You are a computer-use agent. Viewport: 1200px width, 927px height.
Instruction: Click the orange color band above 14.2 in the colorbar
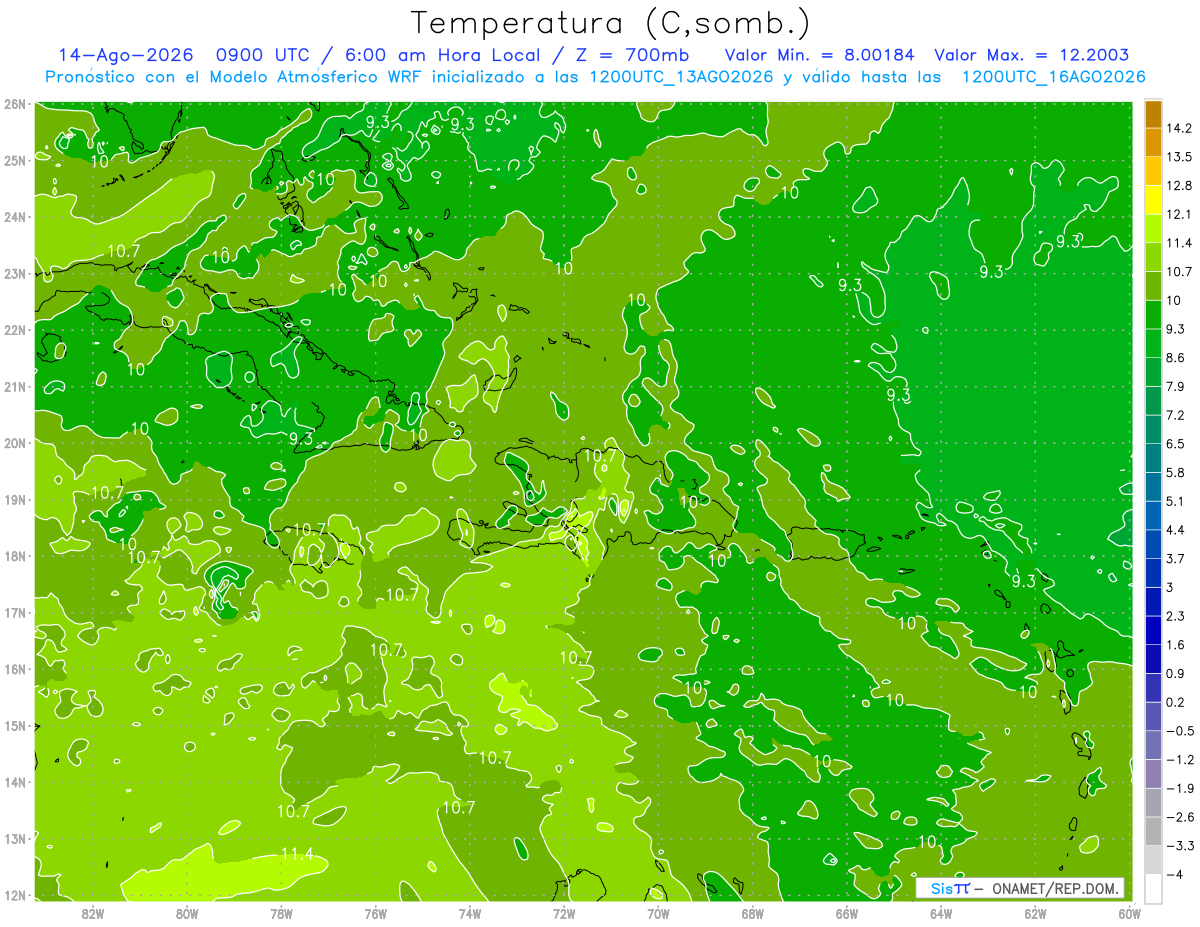point(1153,114)
